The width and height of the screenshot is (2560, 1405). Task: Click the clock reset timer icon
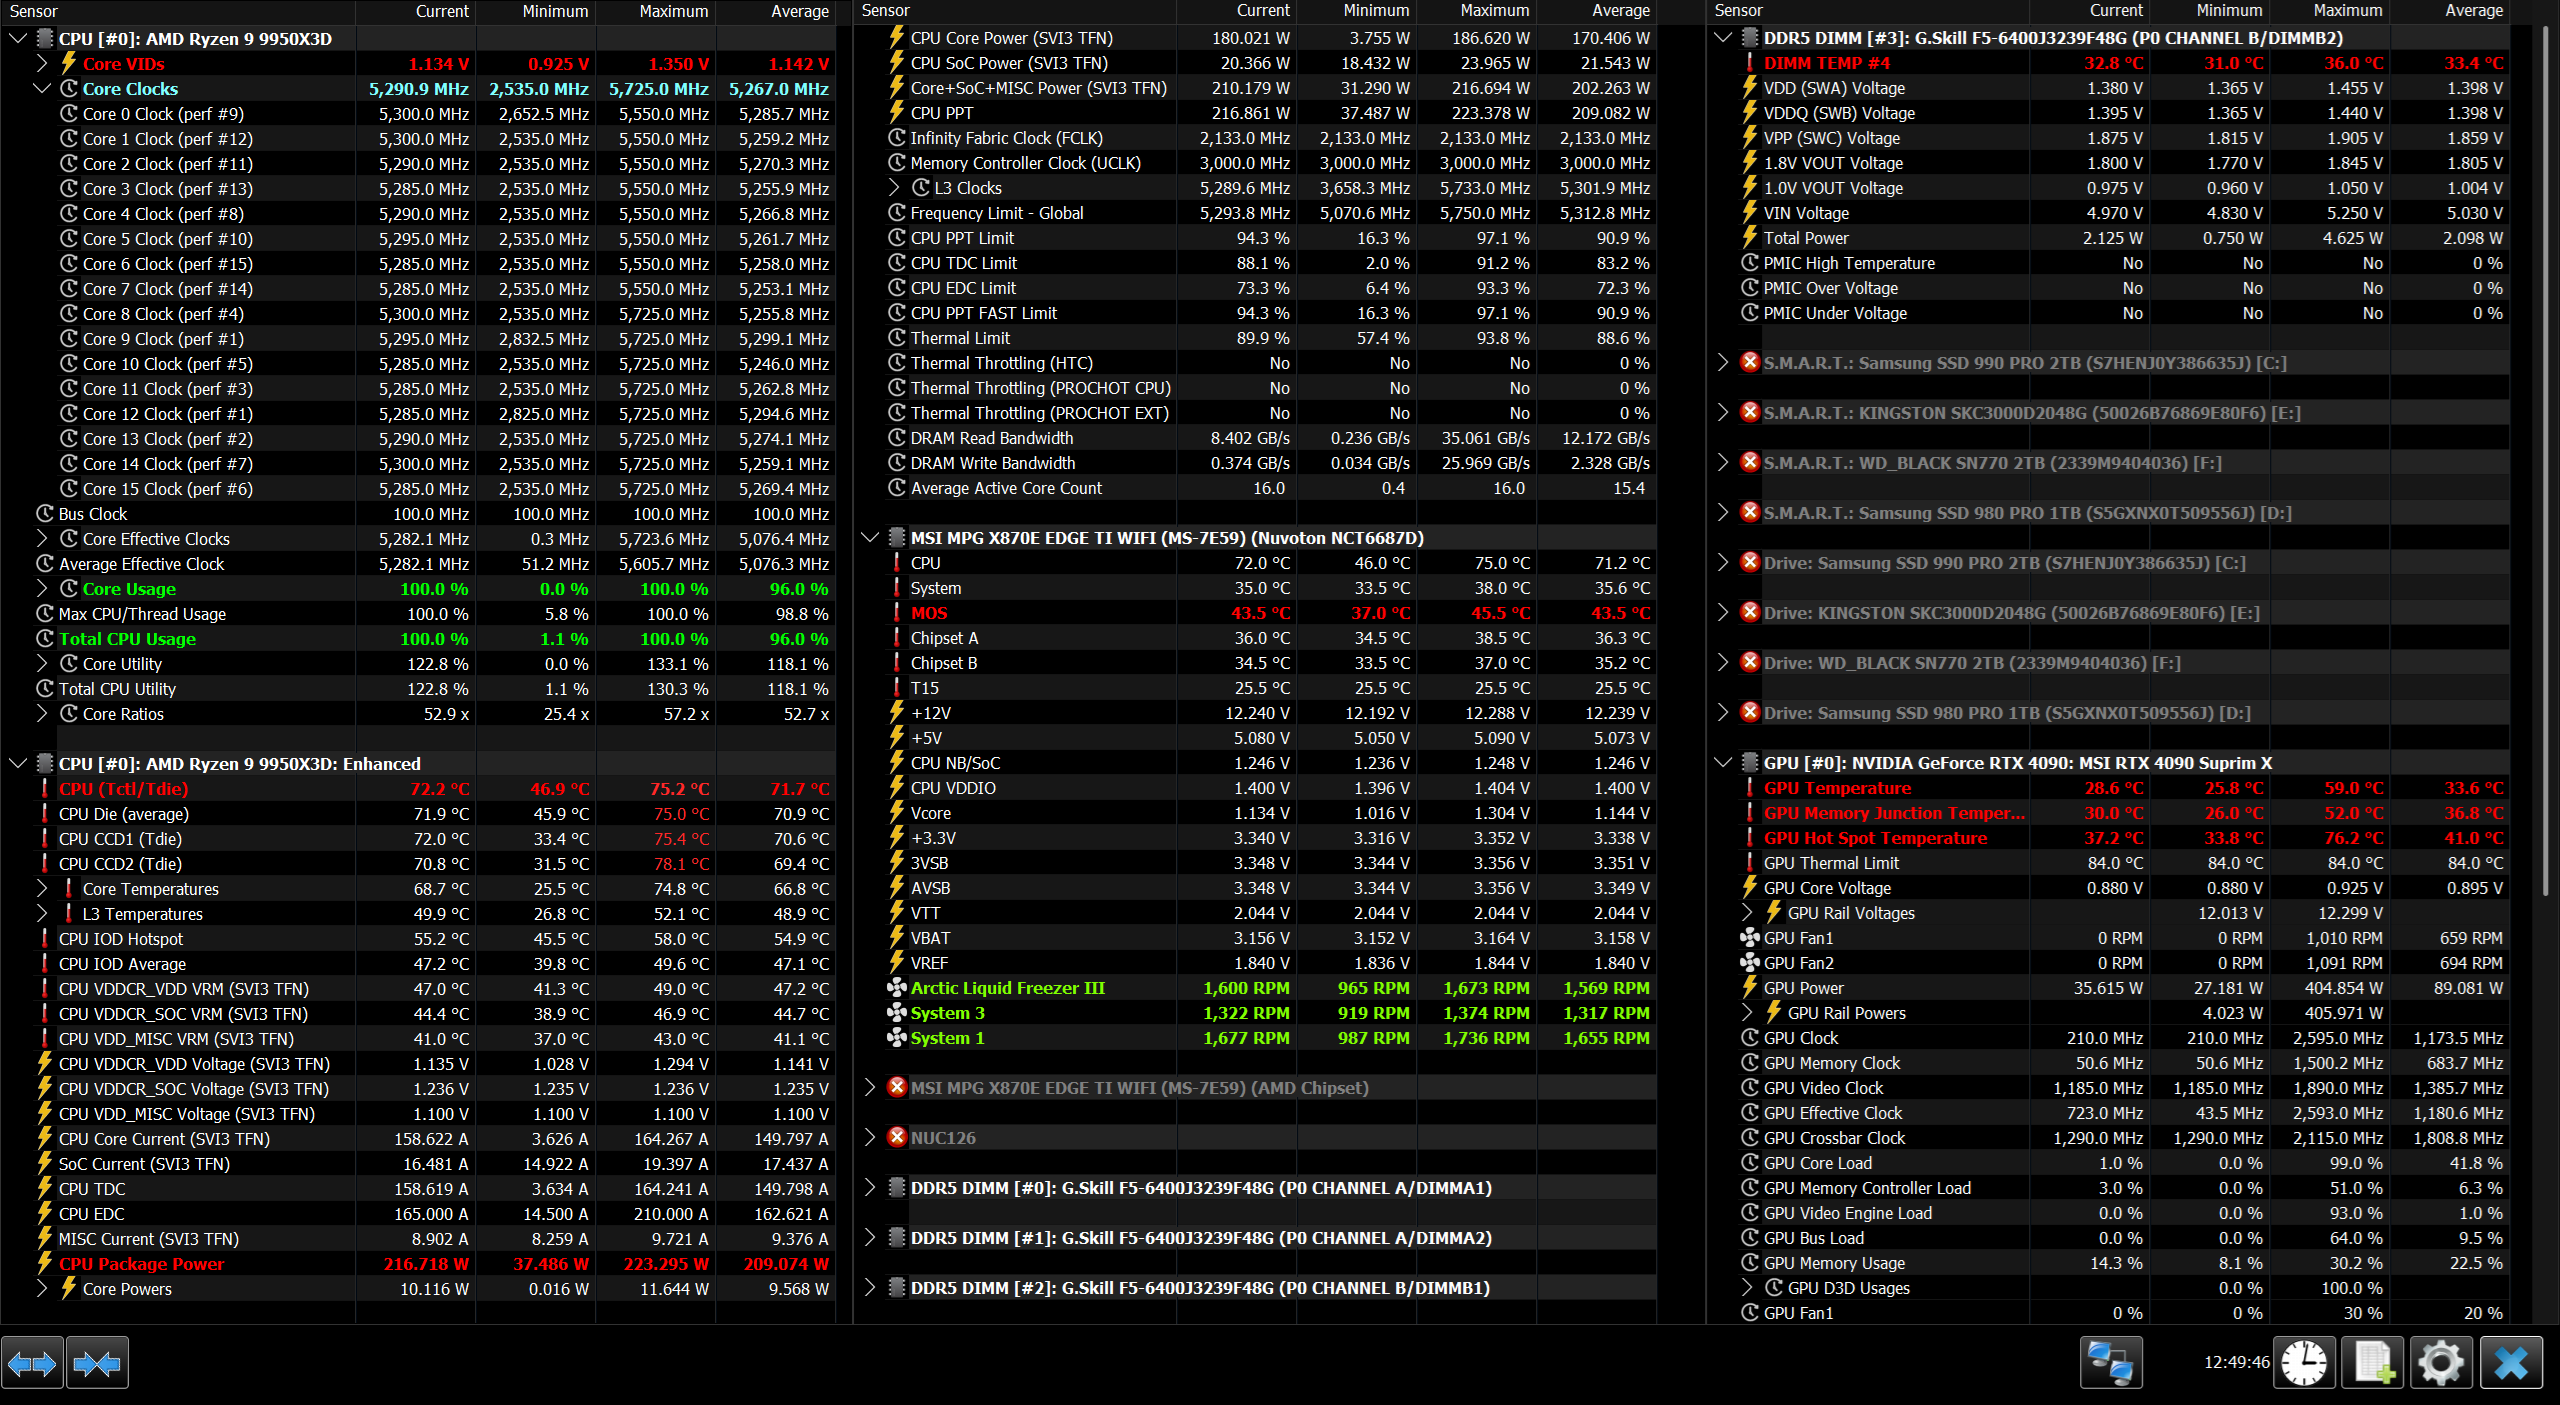coord(2304,1363)
